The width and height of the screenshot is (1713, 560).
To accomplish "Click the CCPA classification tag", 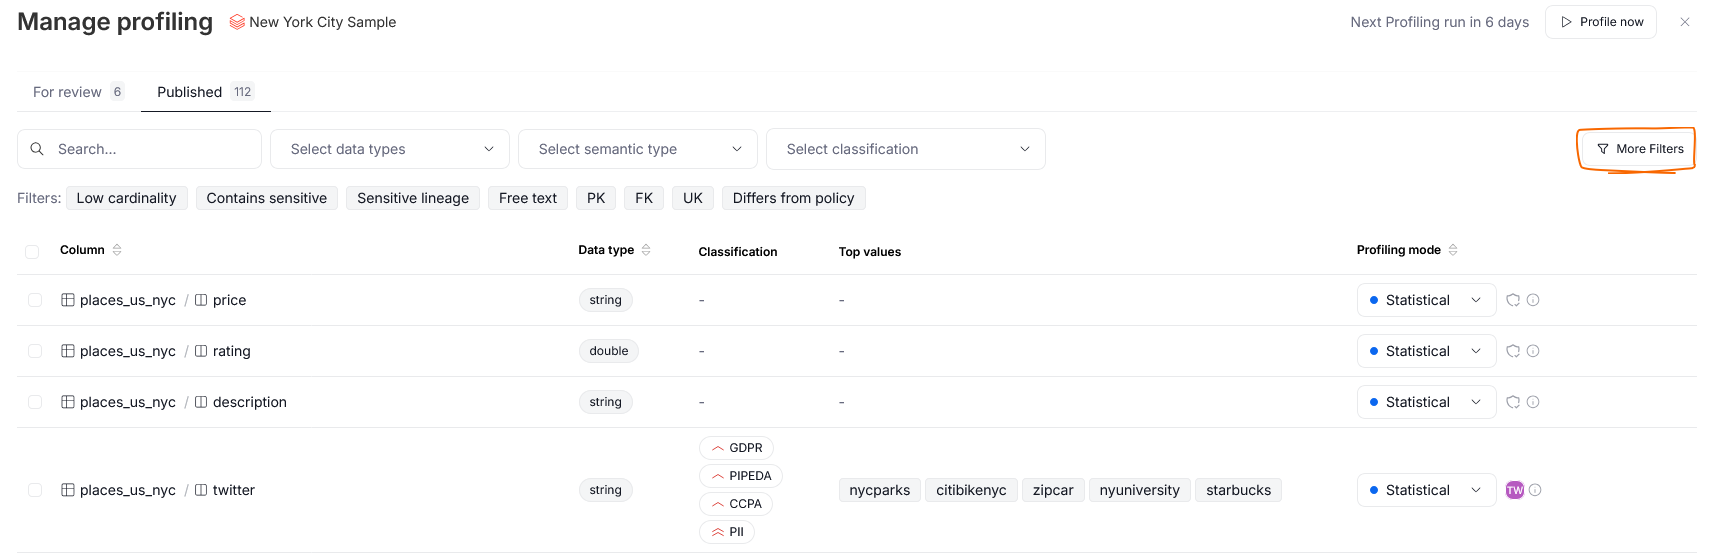I will [x=736, y=504].
